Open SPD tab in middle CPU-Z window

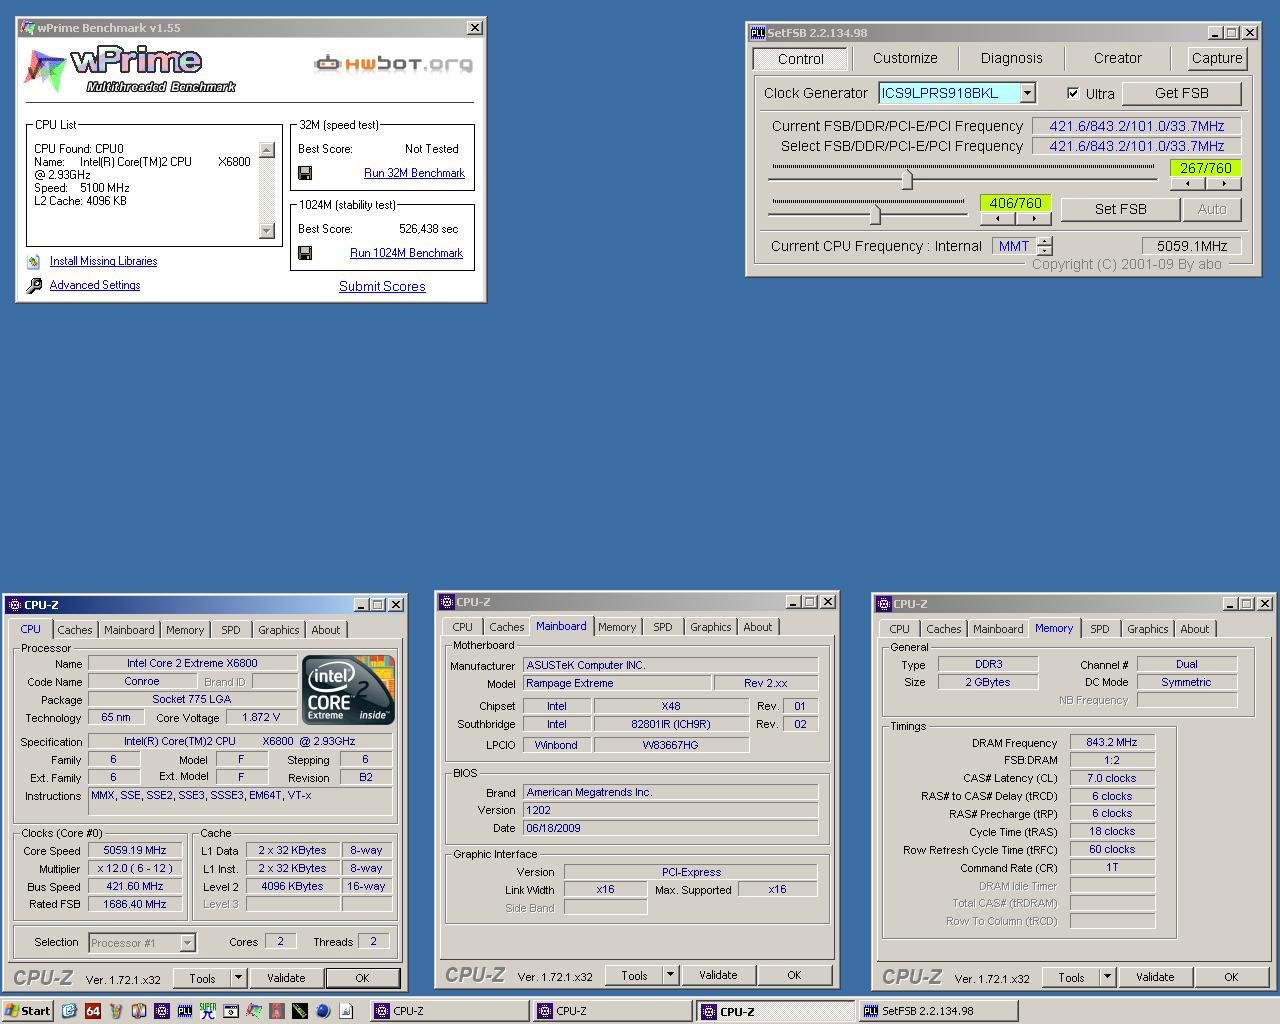(x=662, y=627)
